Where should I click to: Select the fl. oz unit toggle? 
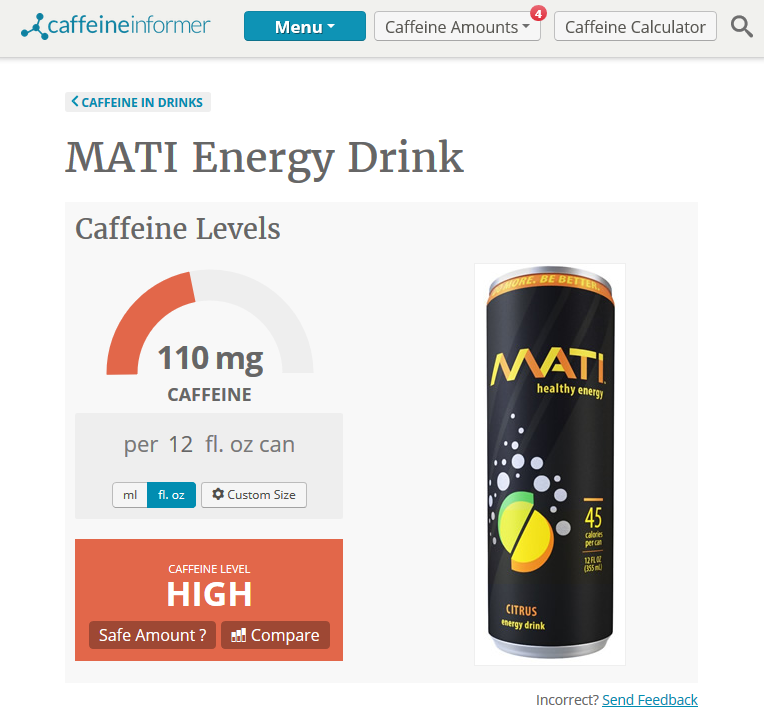[x=171, y=495]
